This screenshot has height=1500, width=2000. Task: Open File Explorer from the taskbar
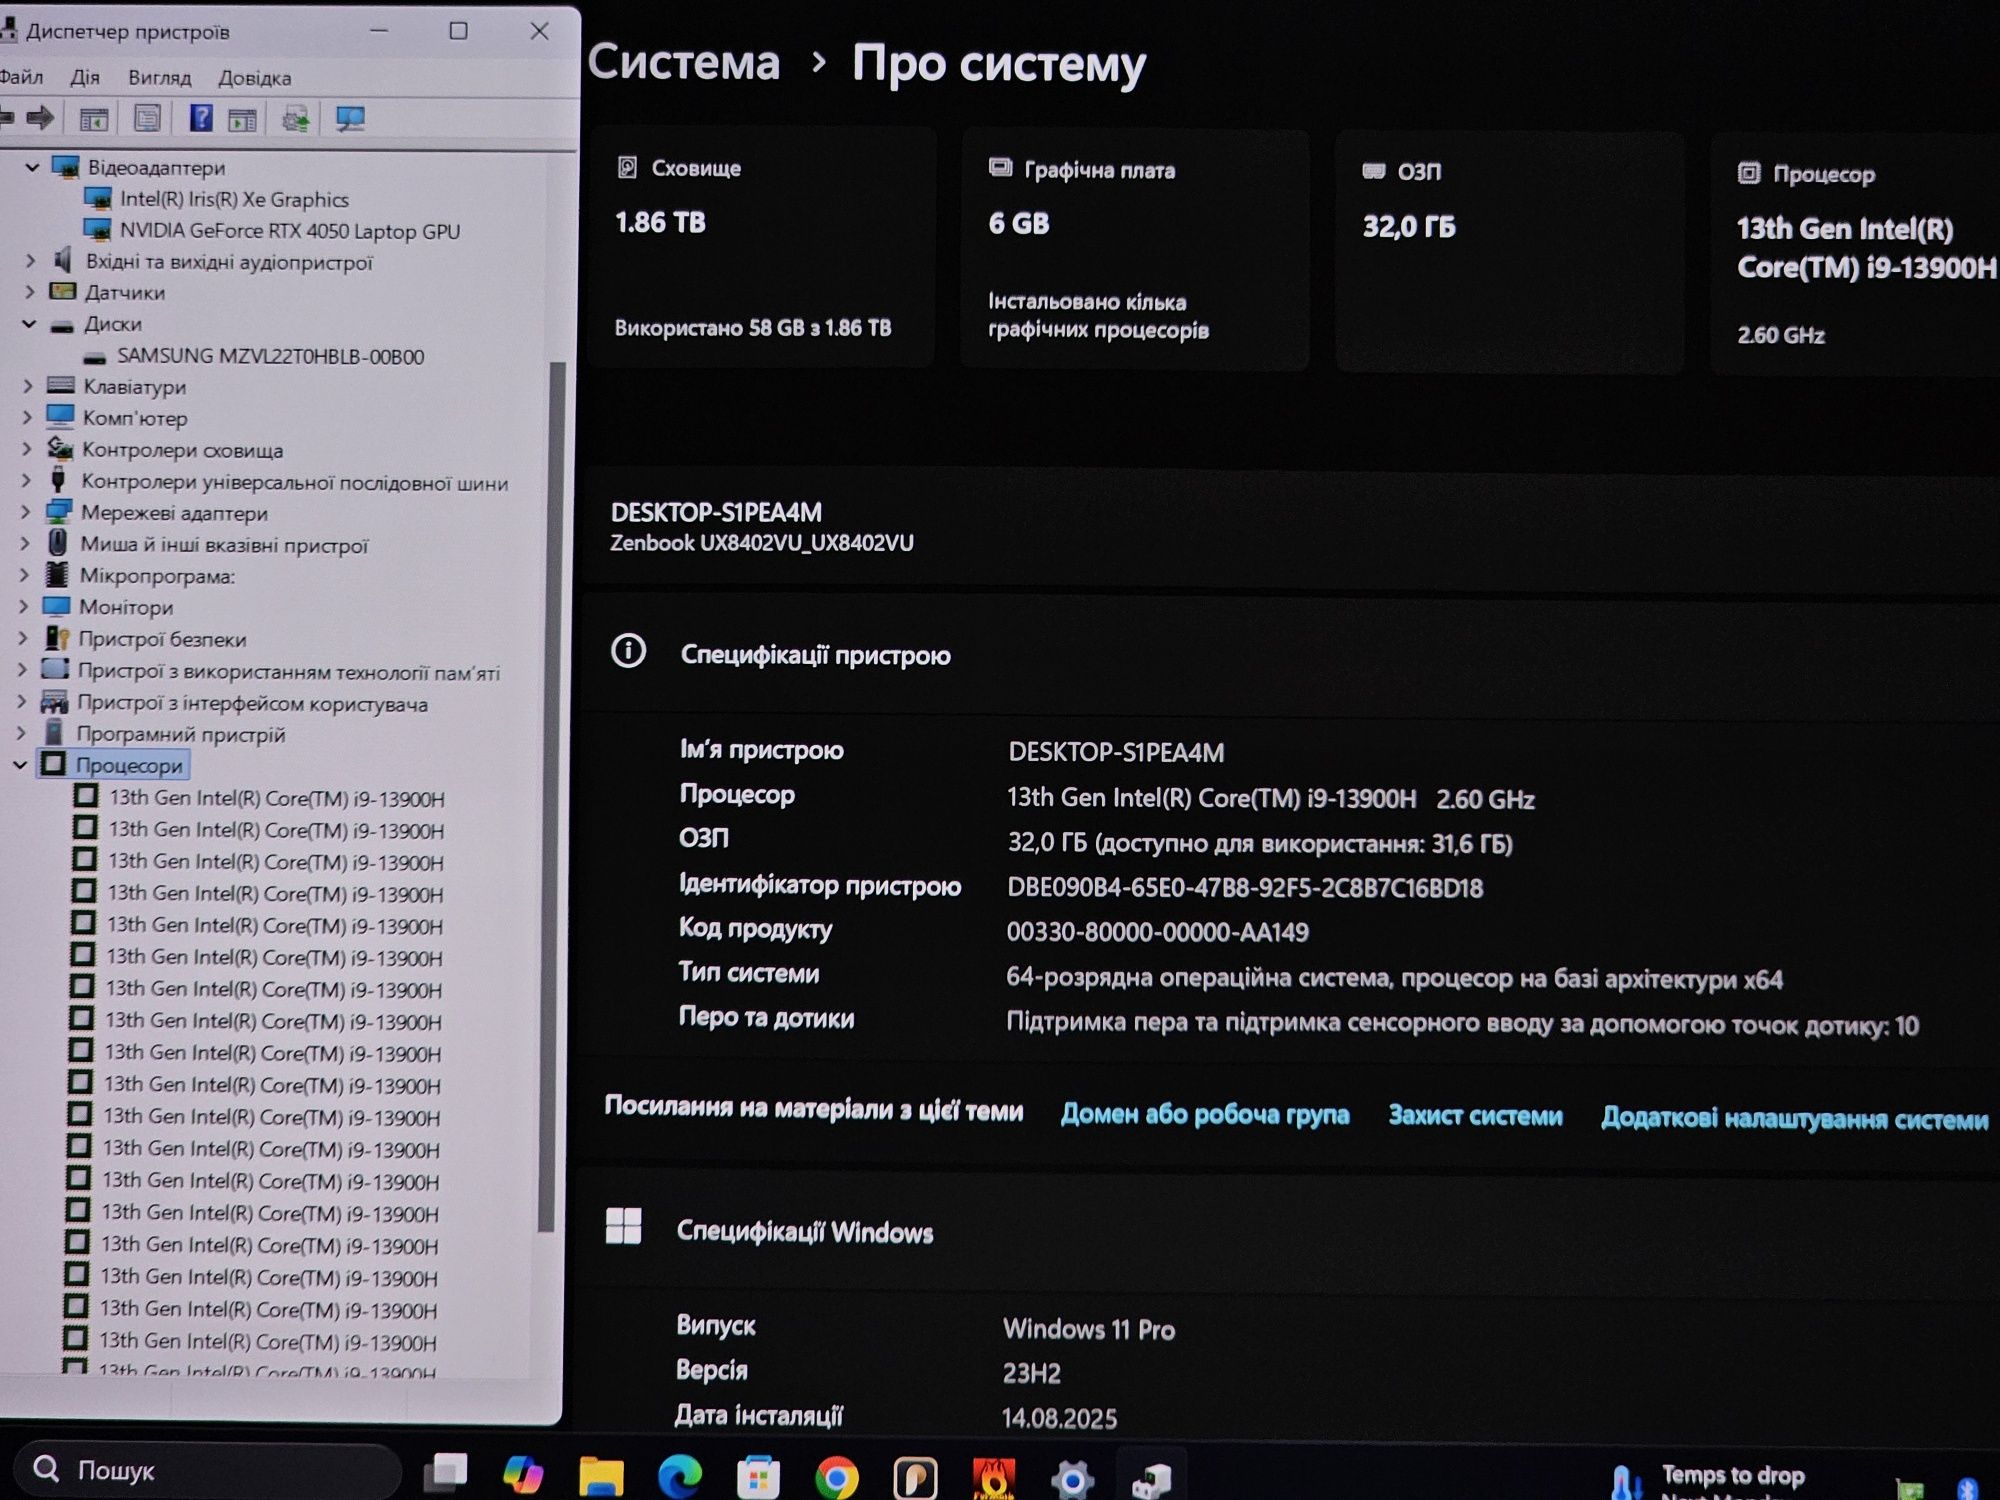tap(601, 1475)
